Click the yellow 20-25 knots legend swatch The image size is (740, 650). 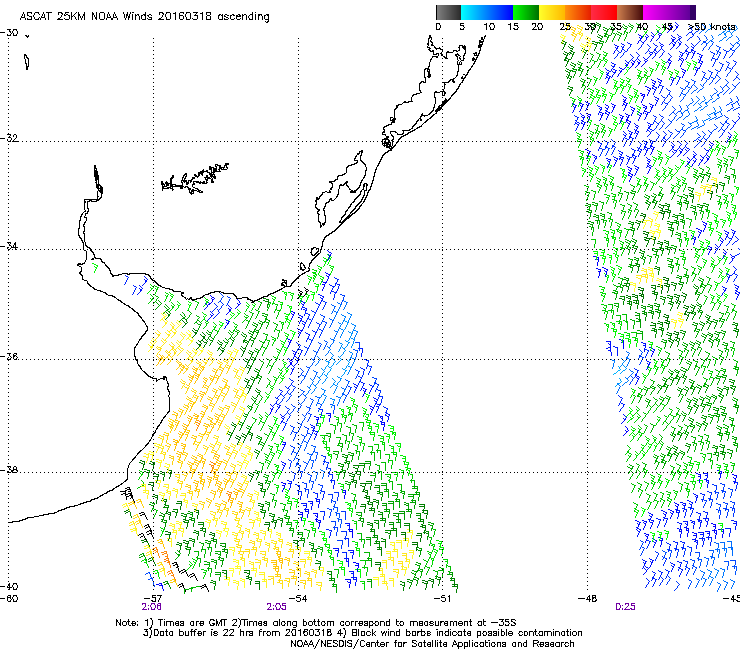click(x=552, y=12)
